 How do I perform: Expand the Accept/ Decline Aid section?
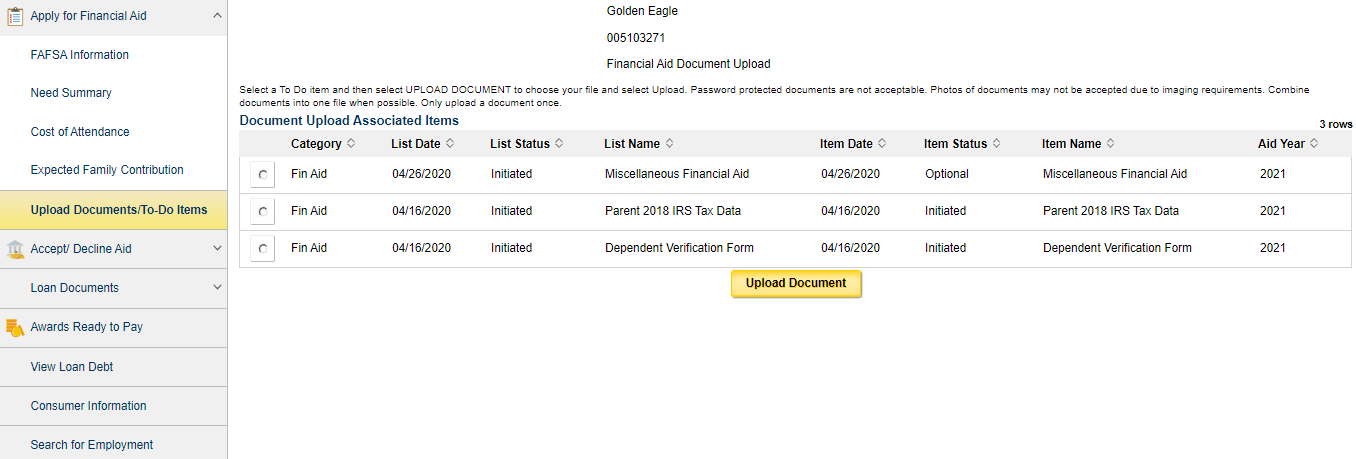click(217, 249)
